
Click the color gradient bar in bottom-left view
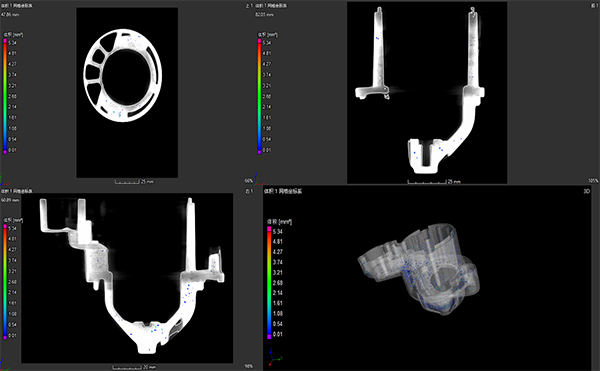click(5, 282)
